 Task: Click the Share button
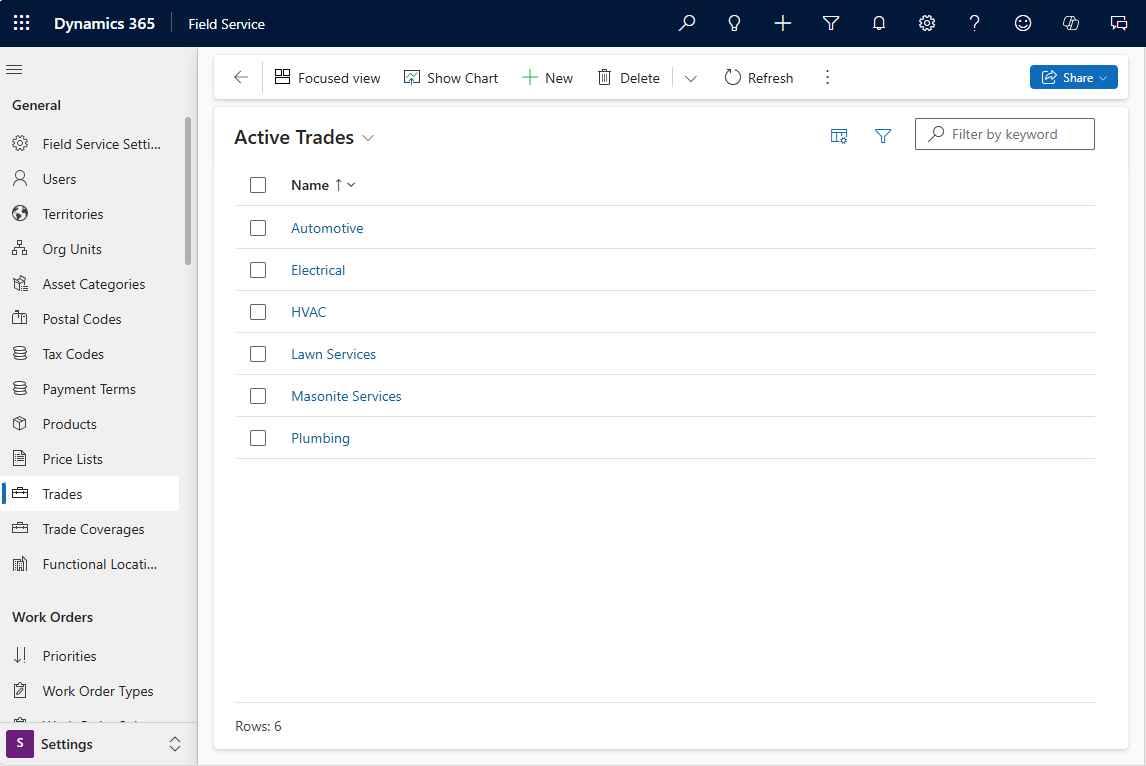click(x=1074, y=77)
